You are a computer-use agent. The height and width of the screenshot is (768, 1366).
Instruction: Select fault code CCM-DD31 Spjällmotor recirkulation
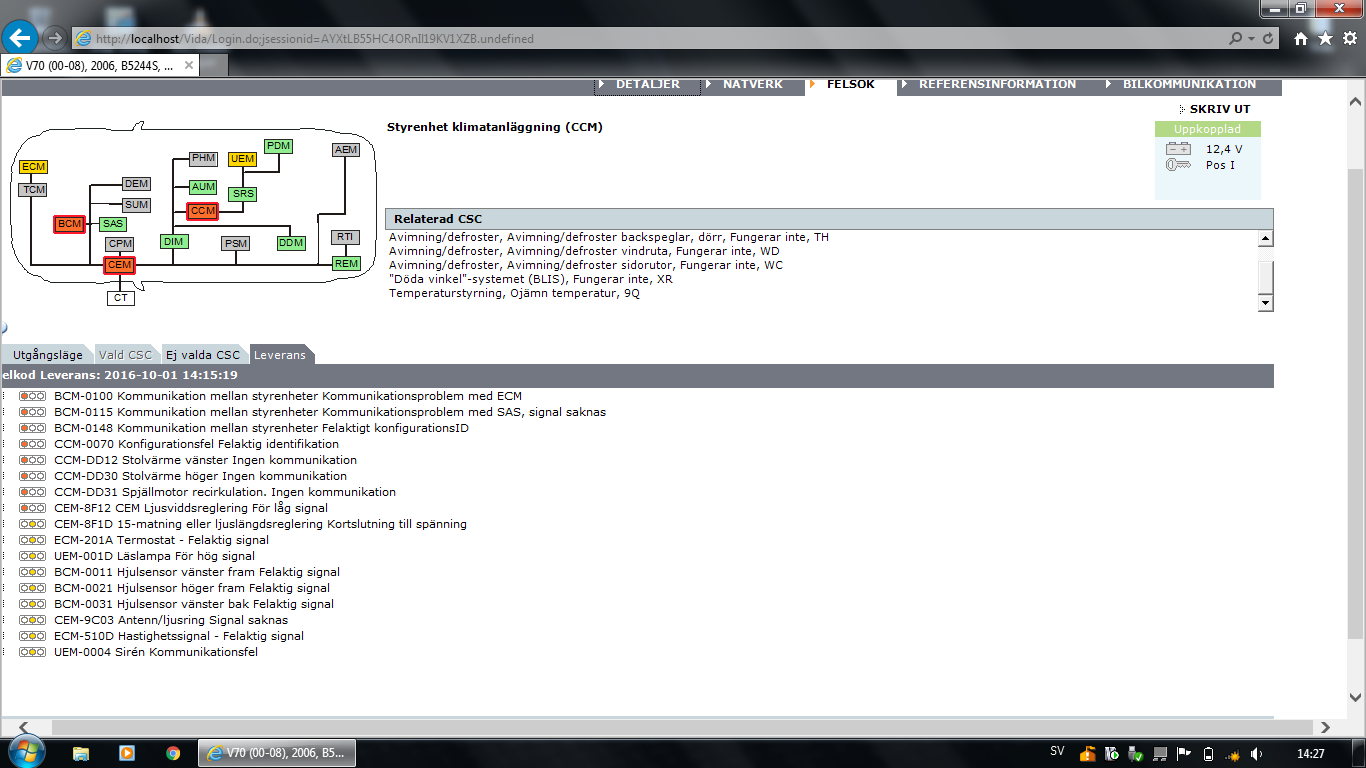pyautogui.click(x=225, y=492)
